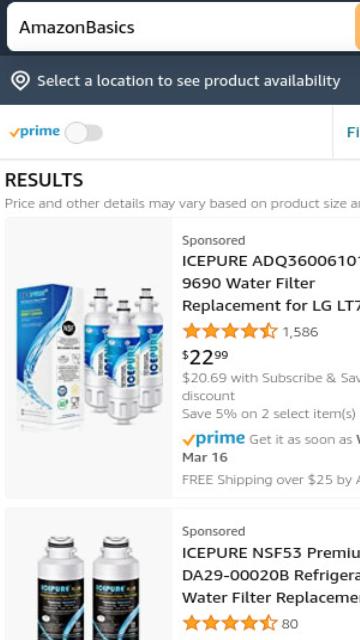The width and height of the screenshot is (360, 640).
Task: Click the AmazonBasics search input field
Action: click(x=181, y=27)
